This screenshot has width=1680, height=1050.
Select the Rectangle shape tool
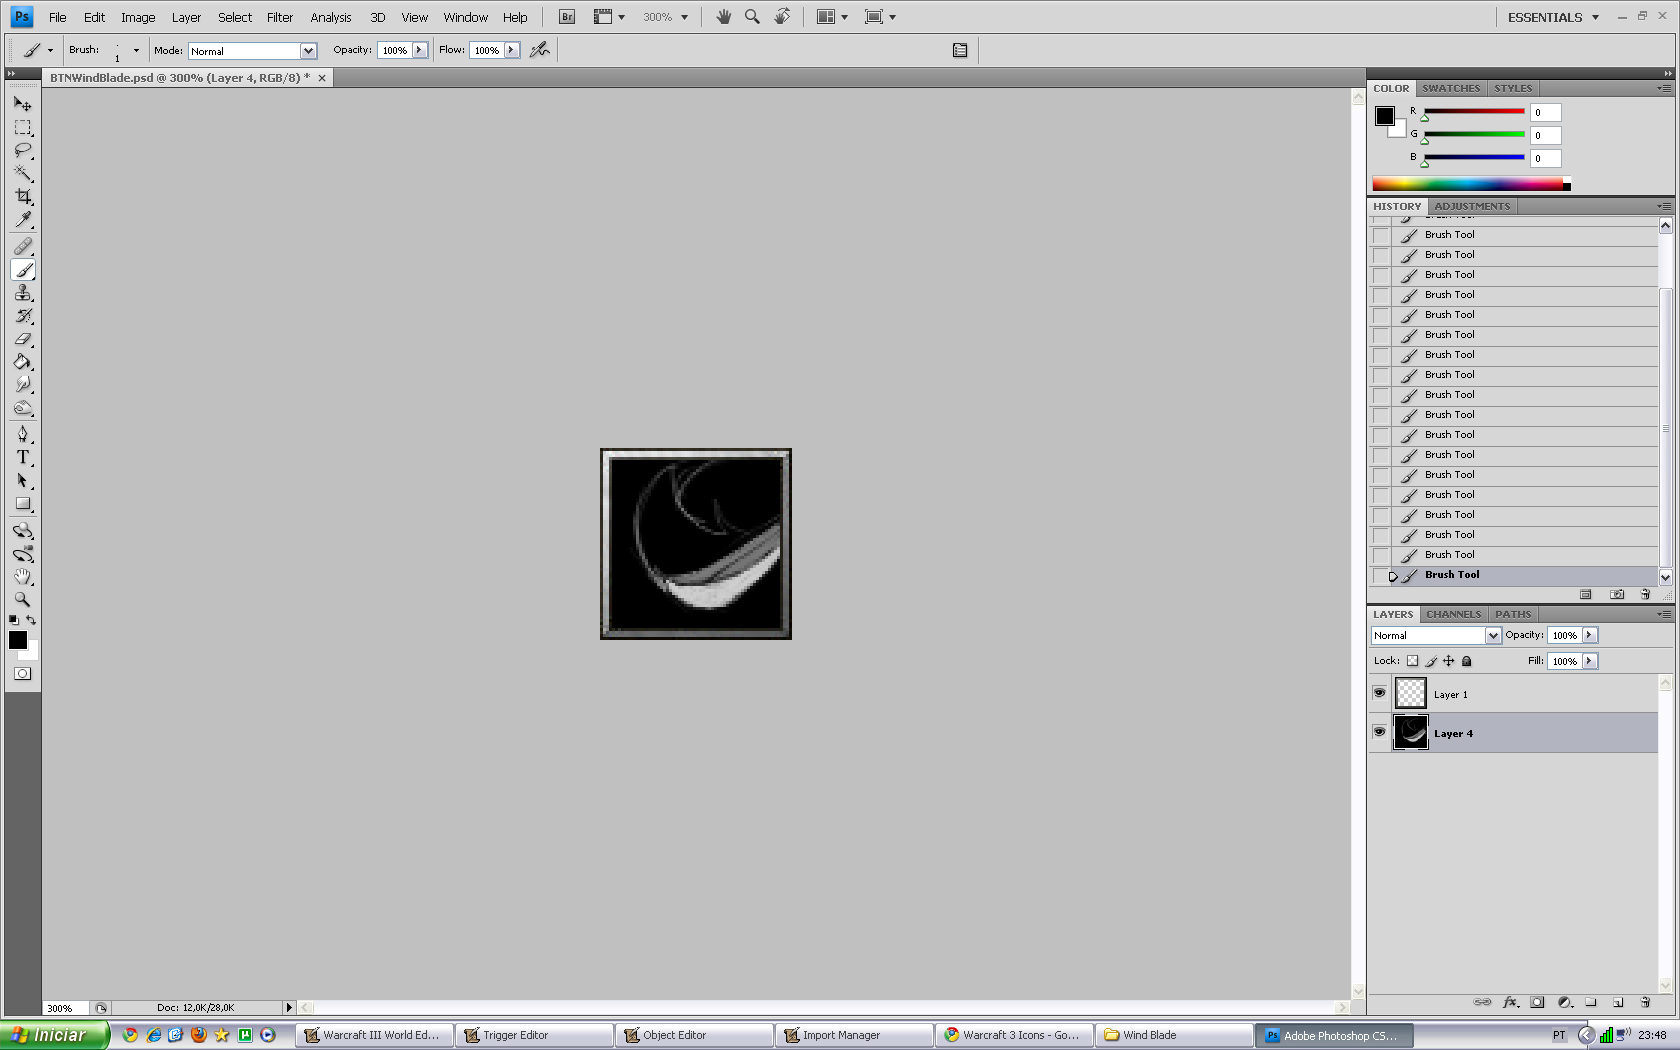(23, 504)
